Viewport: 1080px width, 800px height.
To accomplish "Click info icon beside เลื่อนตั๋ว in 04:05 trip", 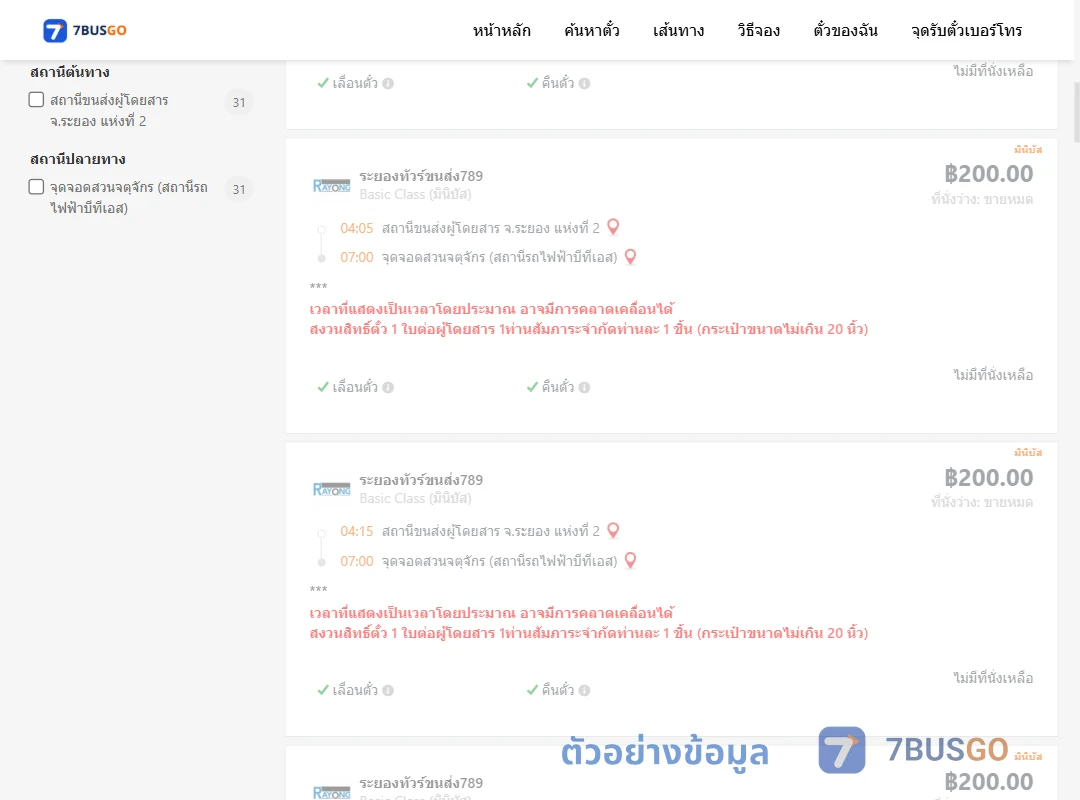I will 388,387.
